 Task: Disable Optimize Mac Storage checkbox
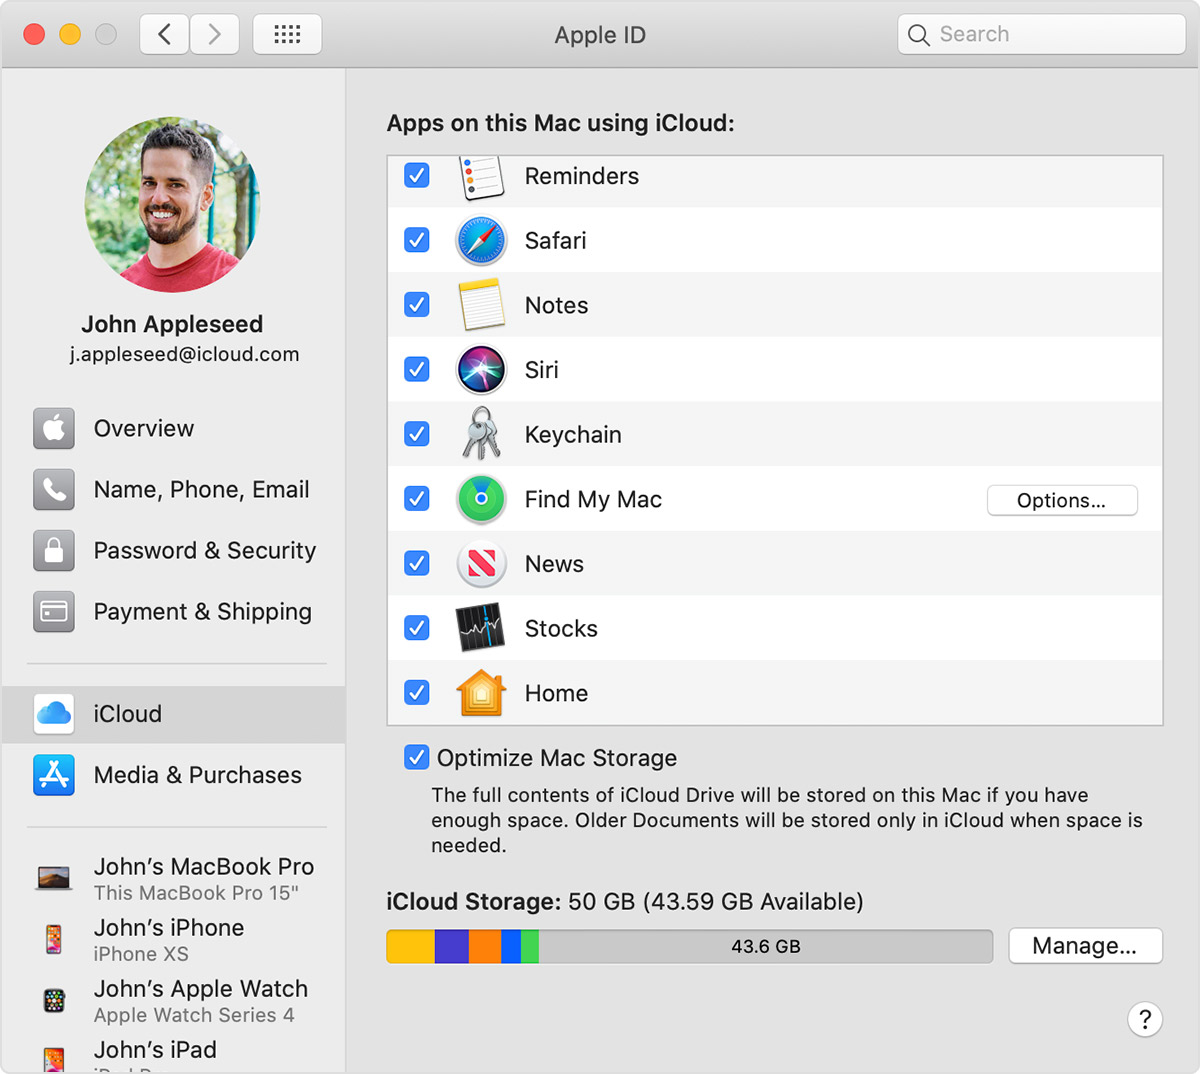coord(417,758)
